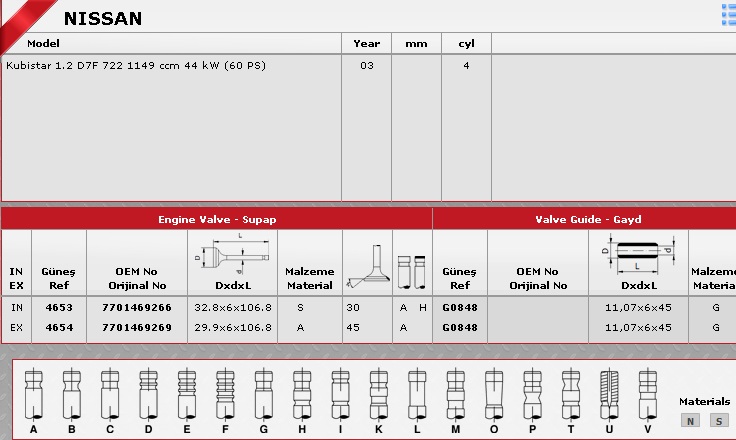Click the Year column header
This screenshot has width=736, height=440.
[366, 44]
